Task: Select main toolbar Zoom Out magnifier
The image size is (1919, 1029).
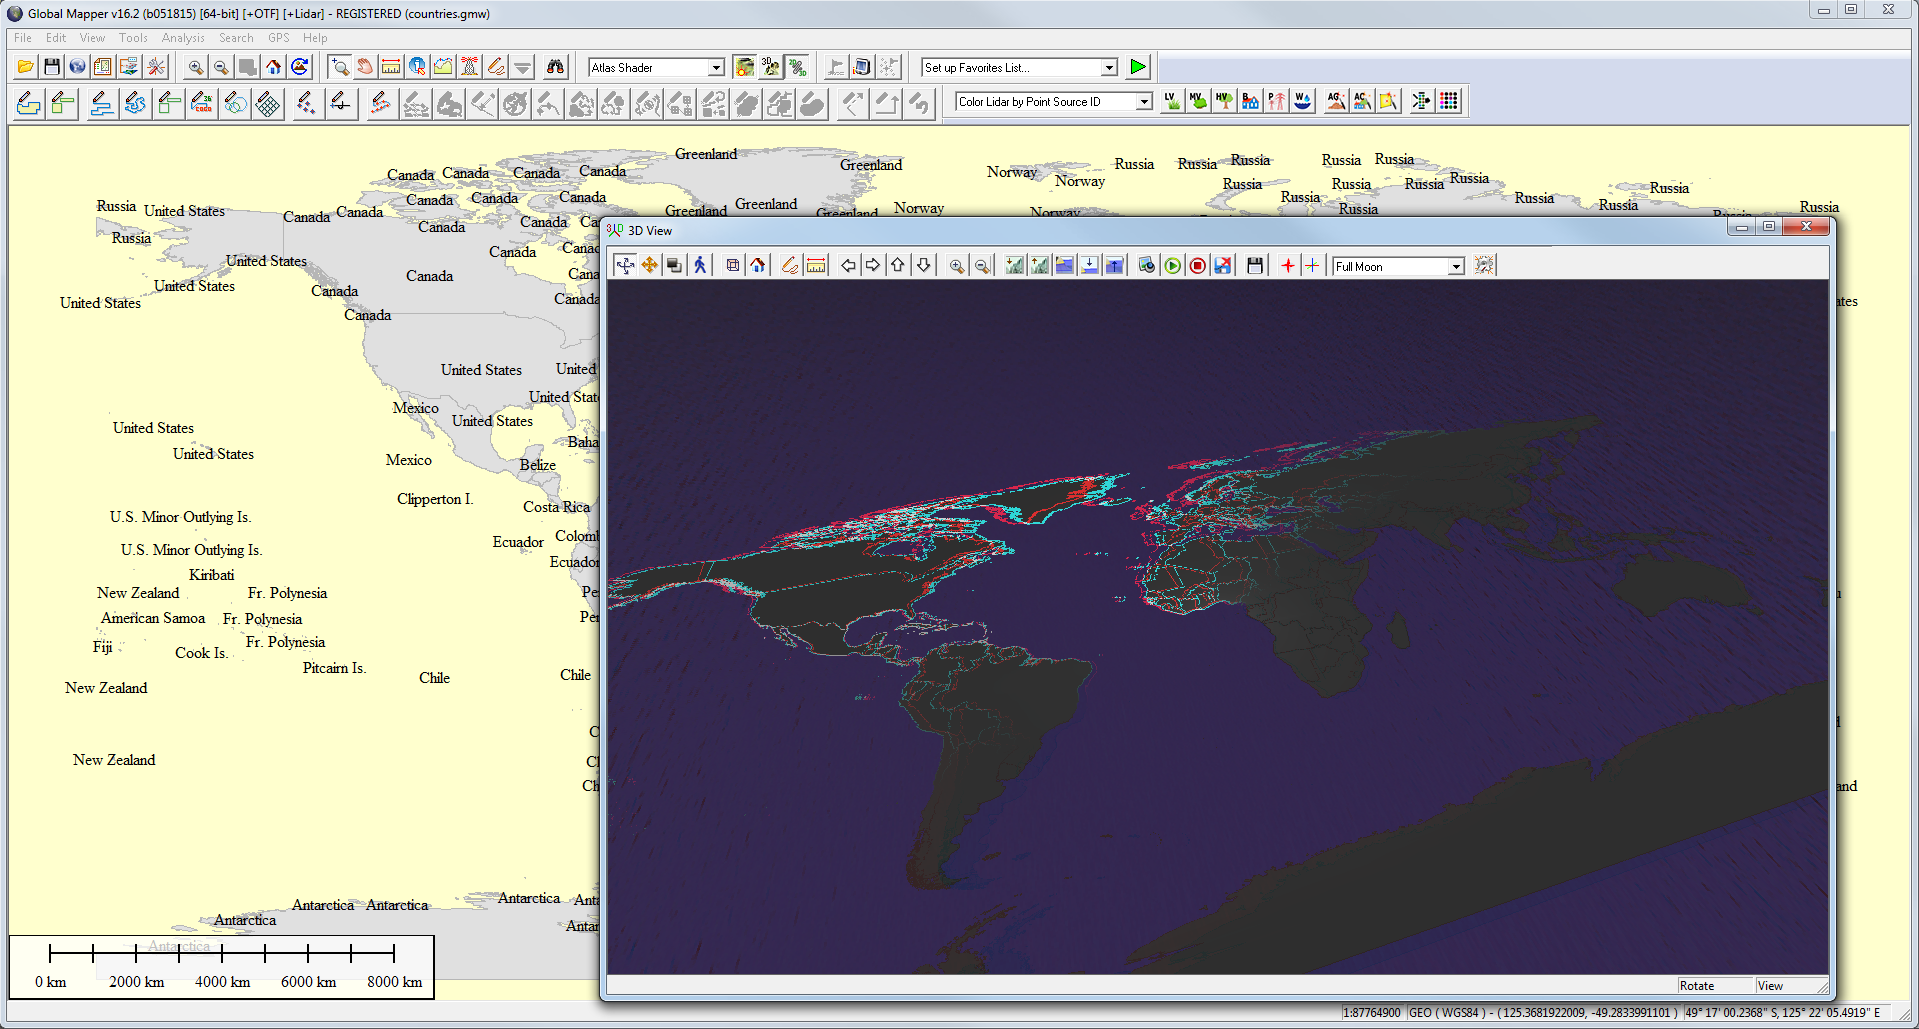Action: [x=221, y=67]
